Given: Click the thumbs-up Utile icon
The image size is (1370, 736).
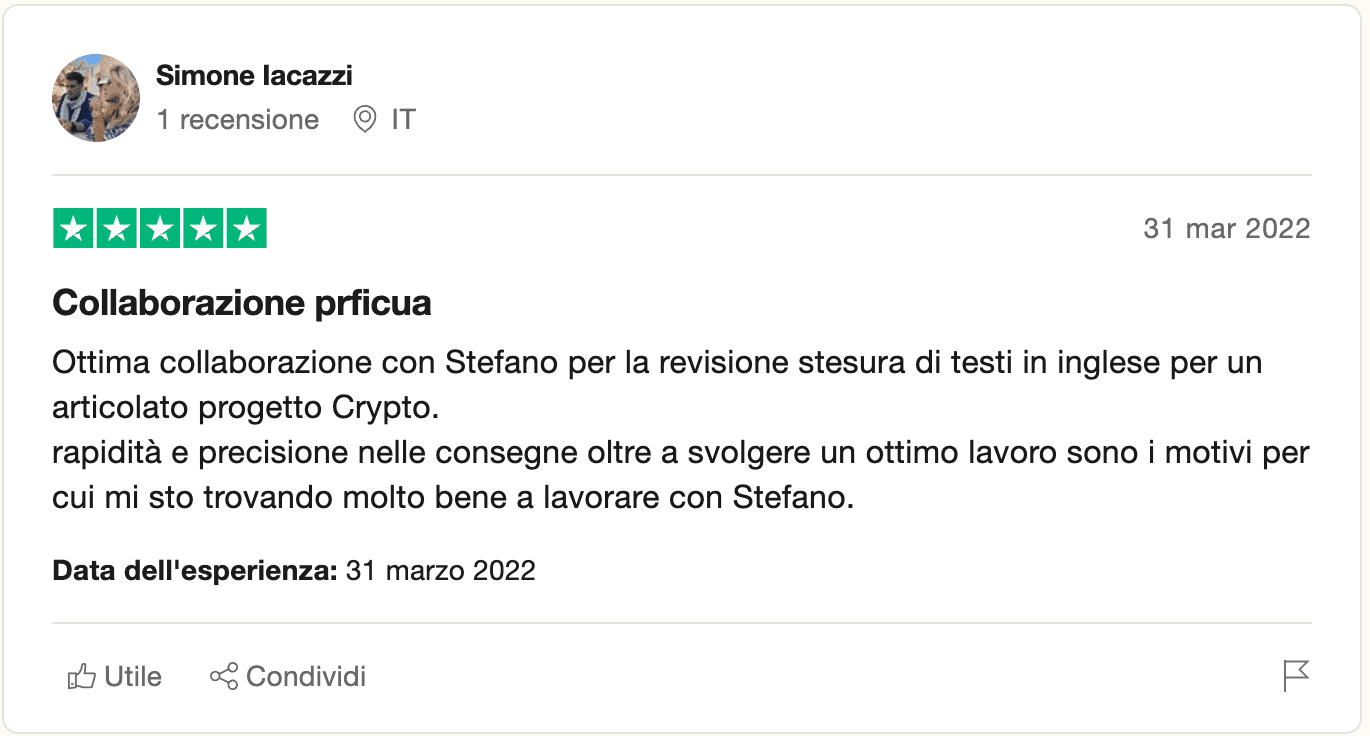Looking at the screenshot, I should (81, 677).
